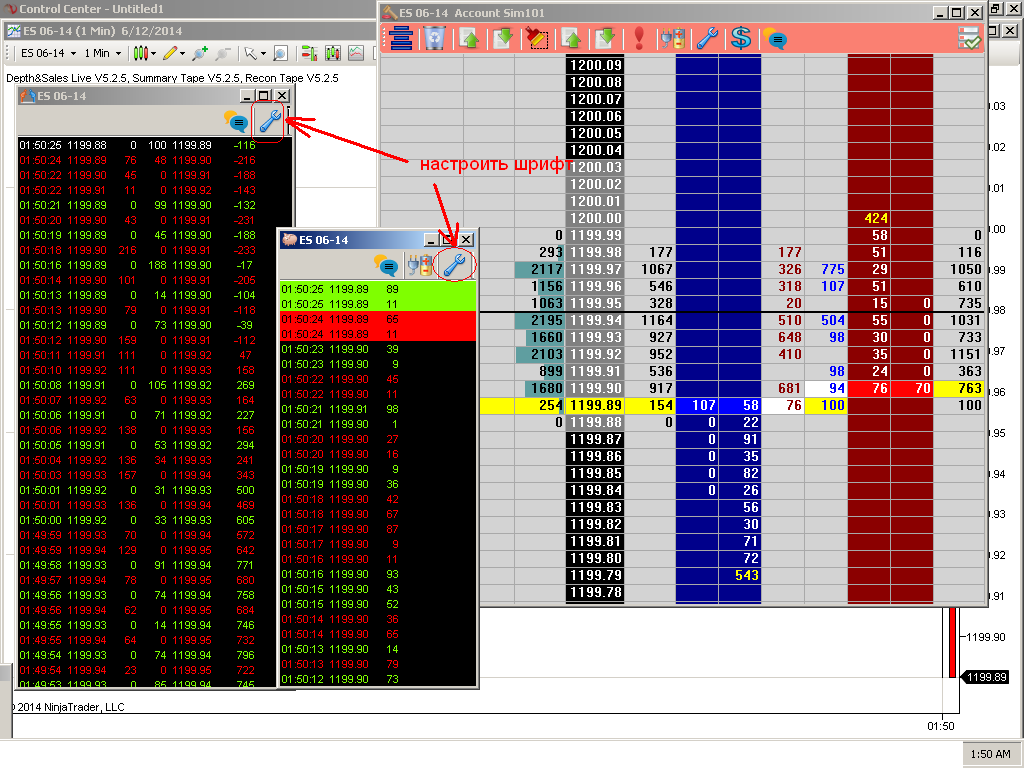1024x768 pixels.
Task: Click the blue dollar sign icon
Action: [x=741, y=39]
